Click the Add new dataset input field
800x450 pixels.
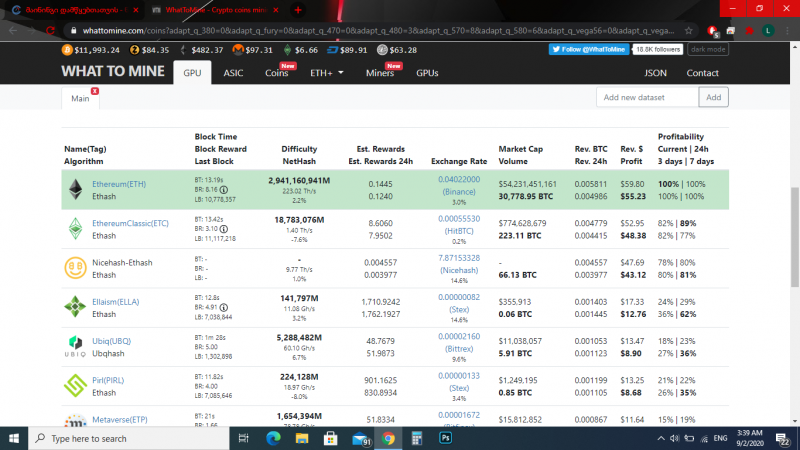(646, 97)
